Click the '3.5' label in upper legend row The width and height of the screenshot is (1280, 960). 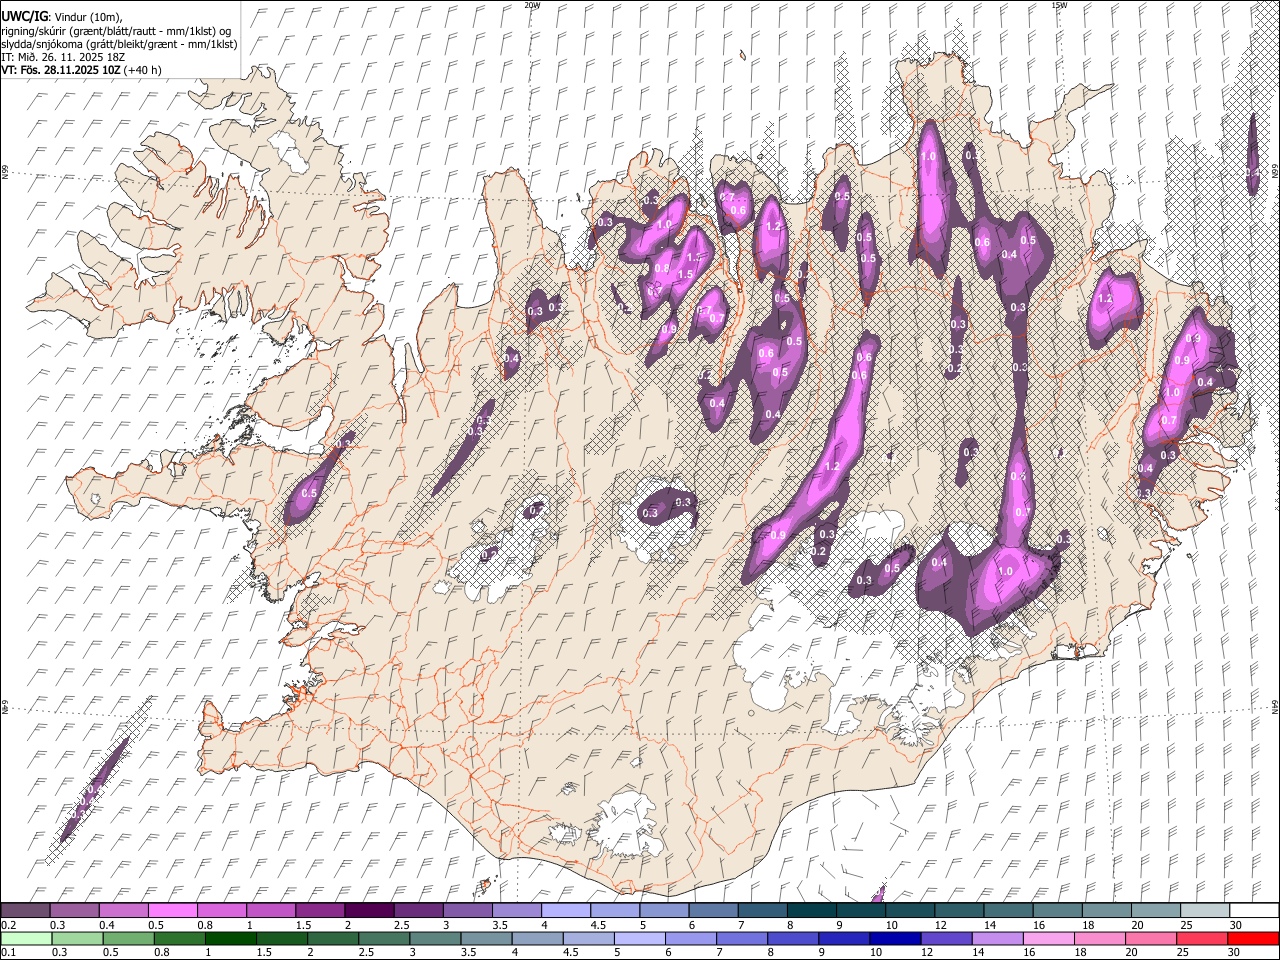tap(501, 925)
